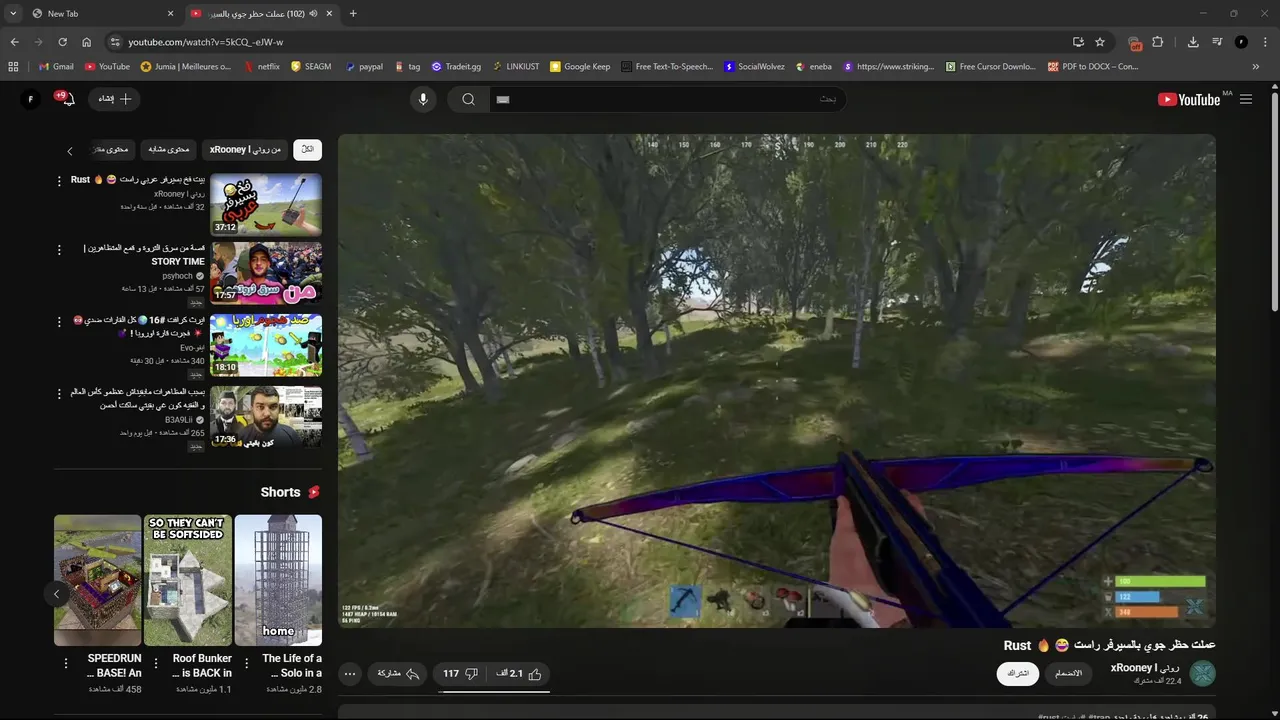Switch to the 'New Tab' browser tab
Screen dimensions: 1280x720
point(100,14)
